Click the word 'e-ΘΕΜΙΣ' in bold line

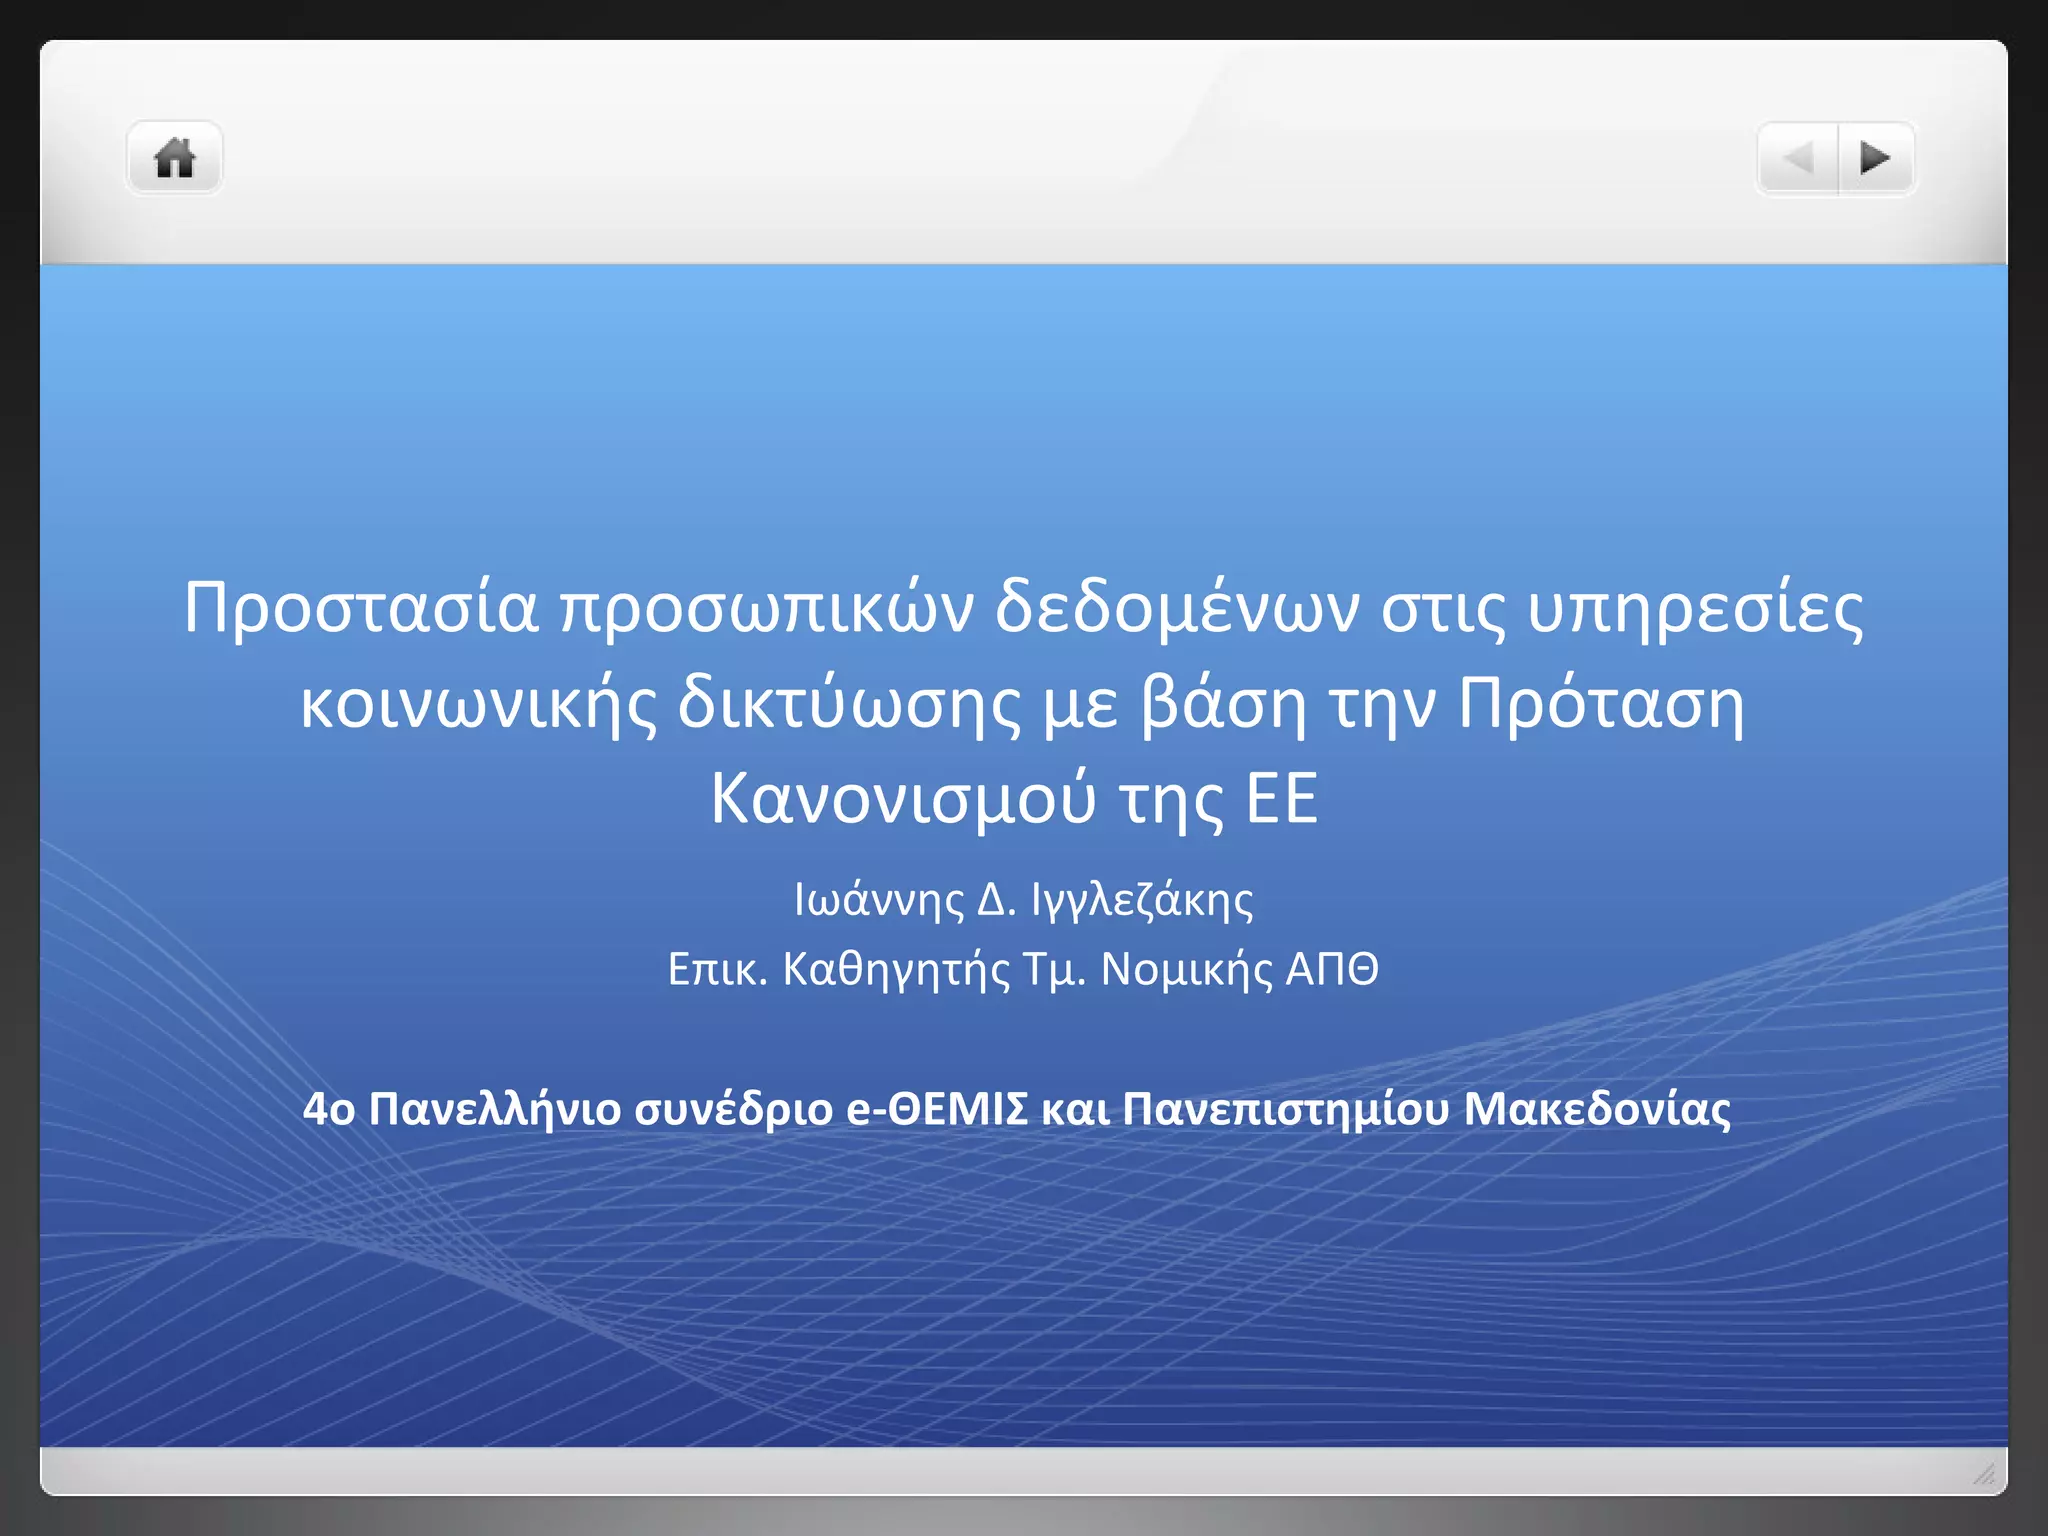(937, 1109)
